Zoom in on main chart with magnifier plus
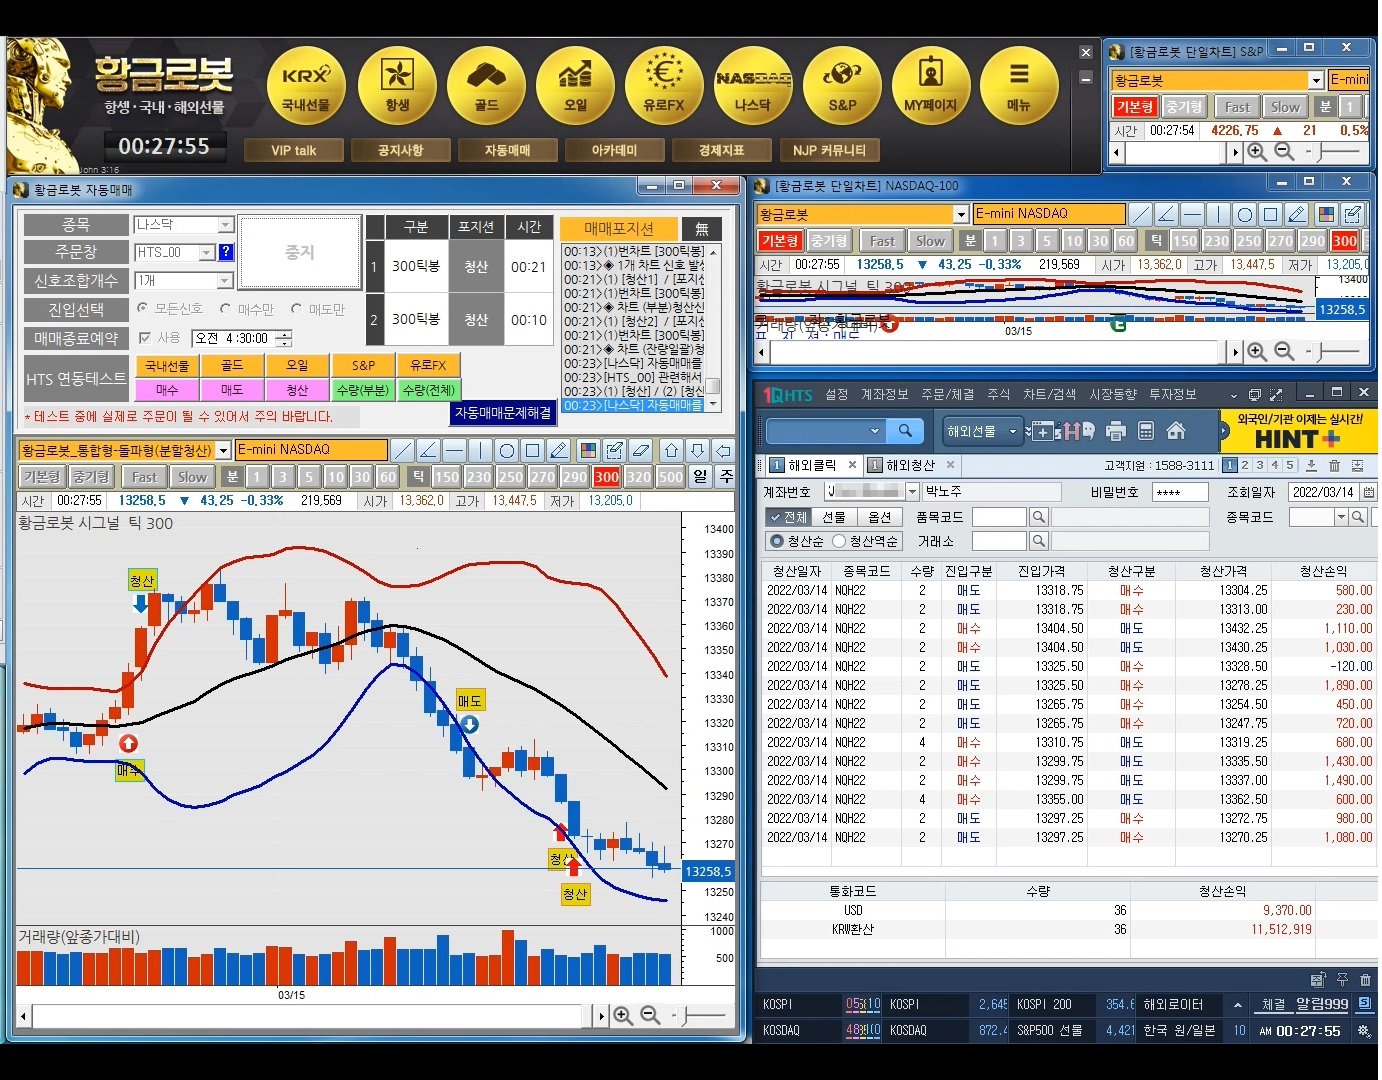This screenshot has height=1080, width=1382. click(623, 1015)
